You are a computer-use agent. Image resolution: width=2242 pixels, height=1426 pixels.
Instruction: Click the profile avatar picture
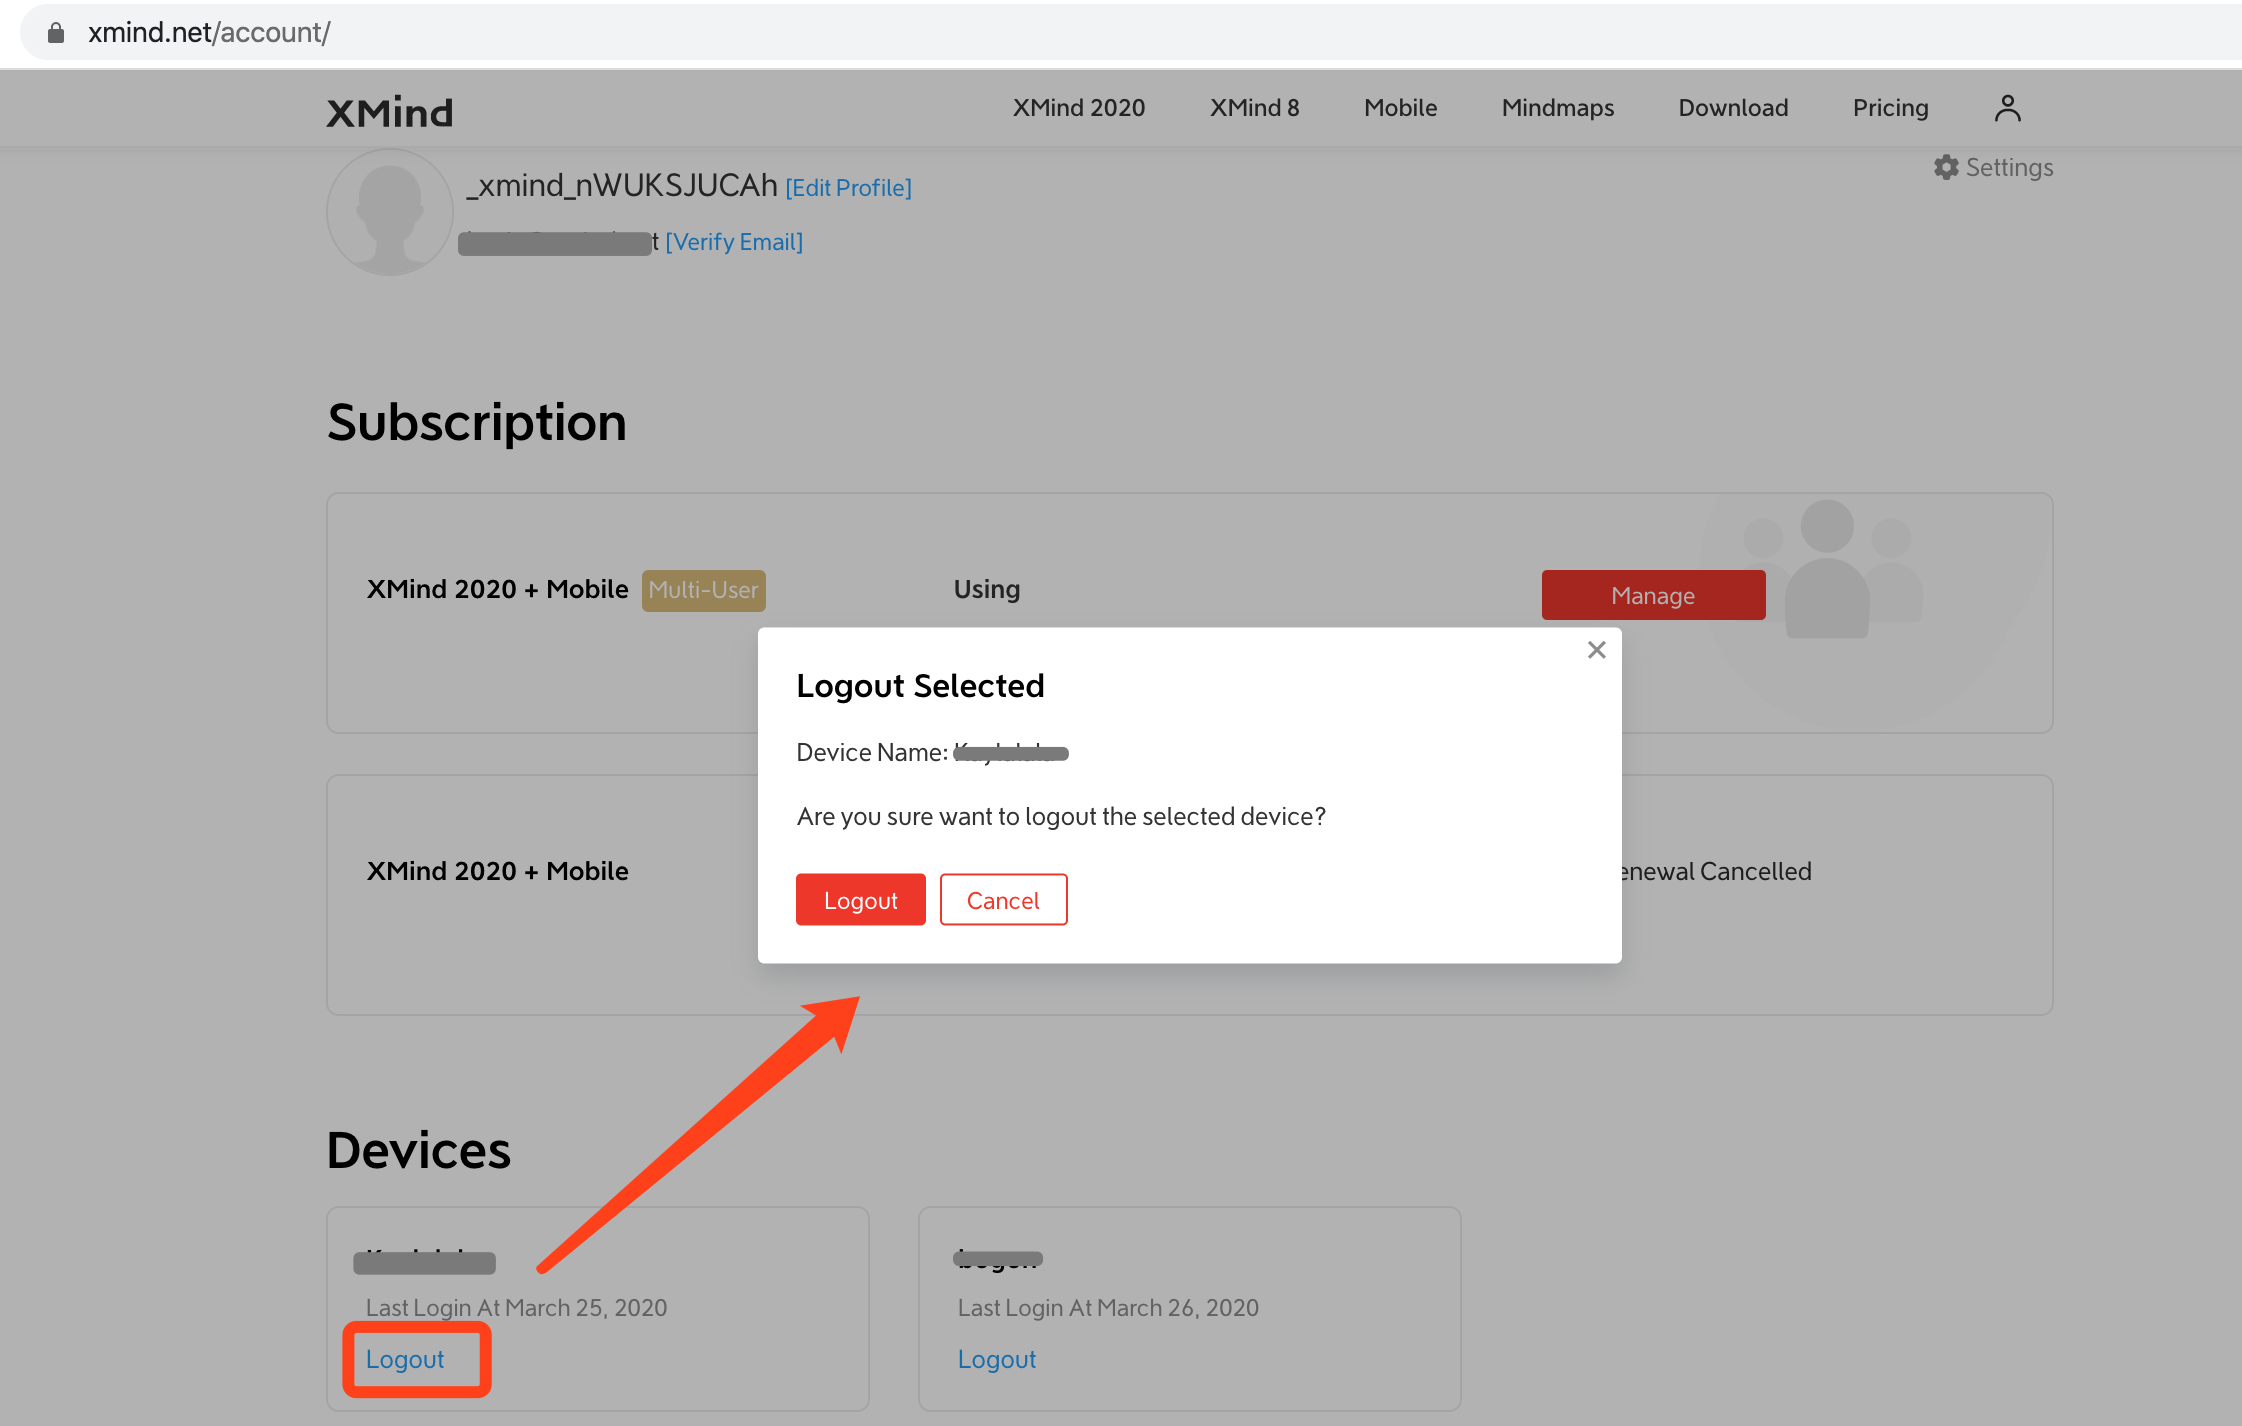(390, 212)
